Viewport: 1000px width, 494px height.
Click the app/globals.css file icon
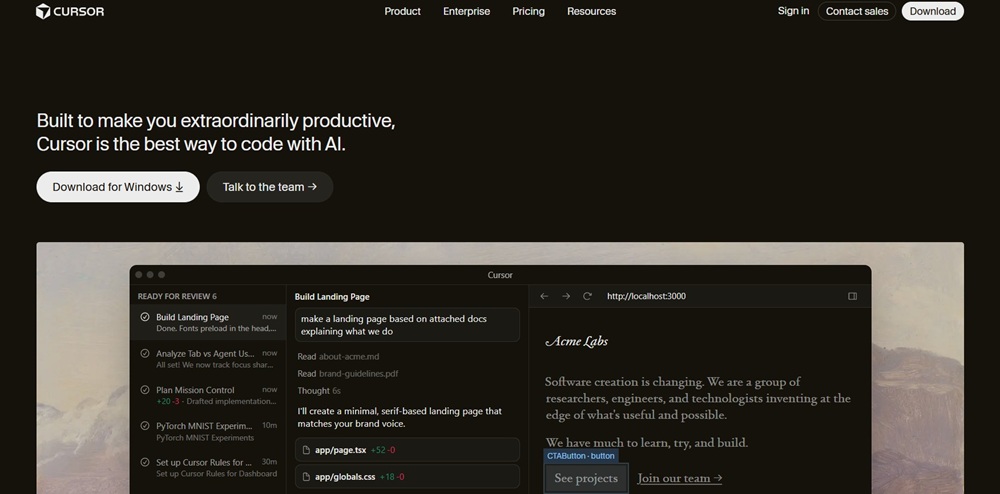pyautogui.click(x=307, y=477)
